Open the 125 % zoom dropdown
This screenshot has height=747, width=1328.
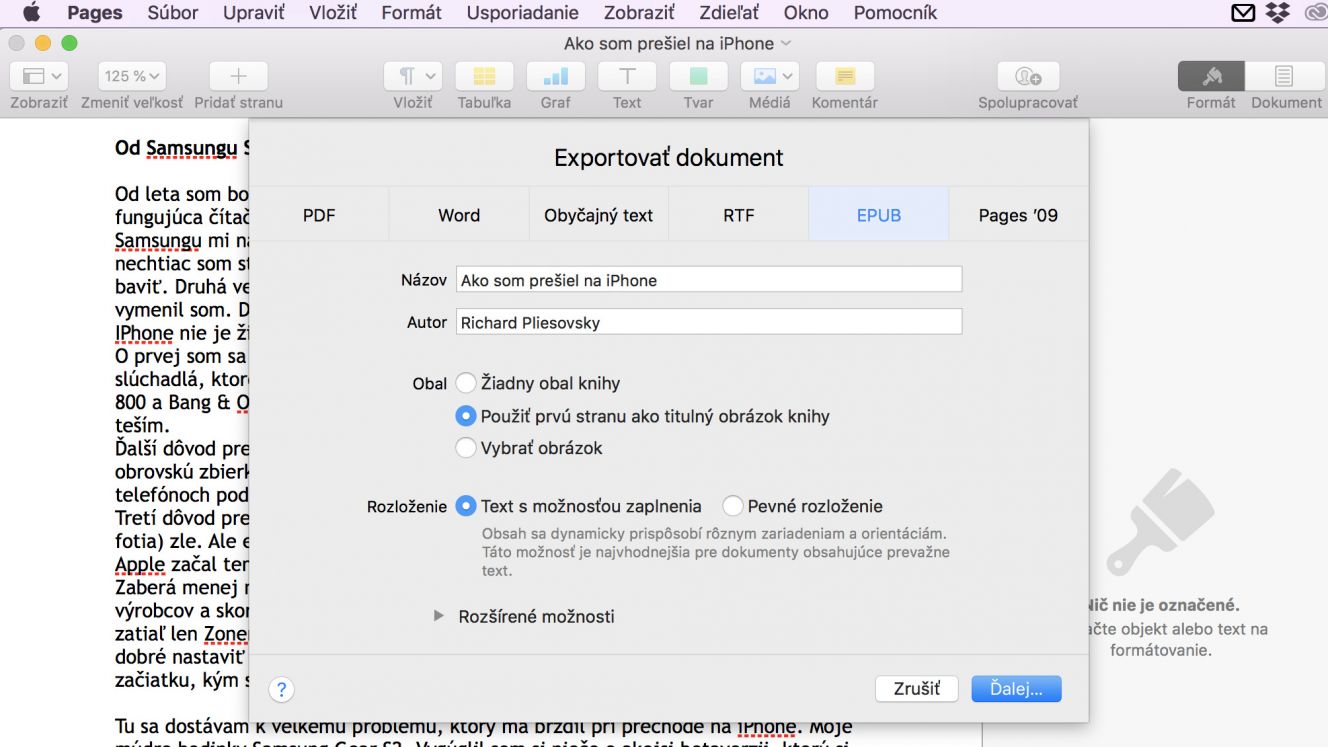point(132,76)
